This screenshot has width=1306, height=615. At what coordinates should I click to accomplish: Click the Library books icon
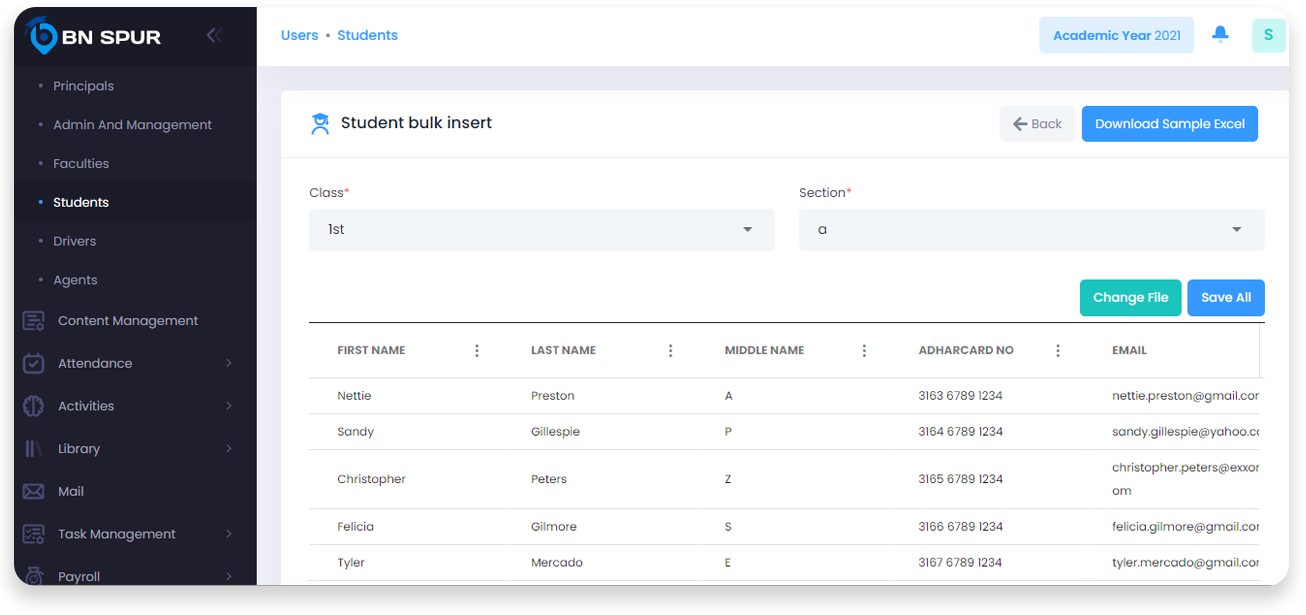pyautogui.click(x=34, y=449)
